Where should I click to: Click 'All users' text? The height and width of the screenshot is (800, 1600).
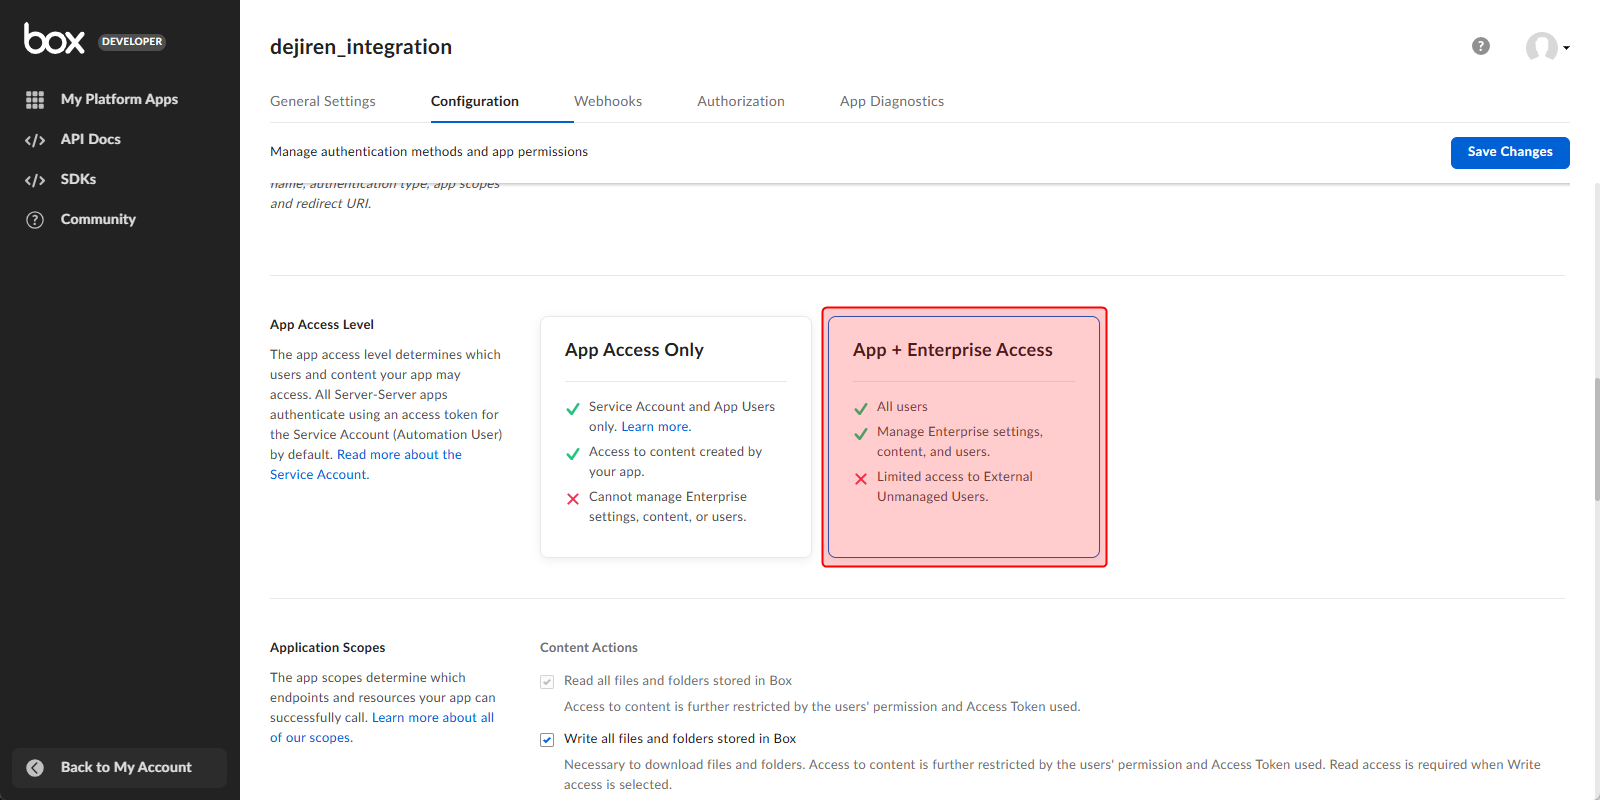click(x=902, y=407)
